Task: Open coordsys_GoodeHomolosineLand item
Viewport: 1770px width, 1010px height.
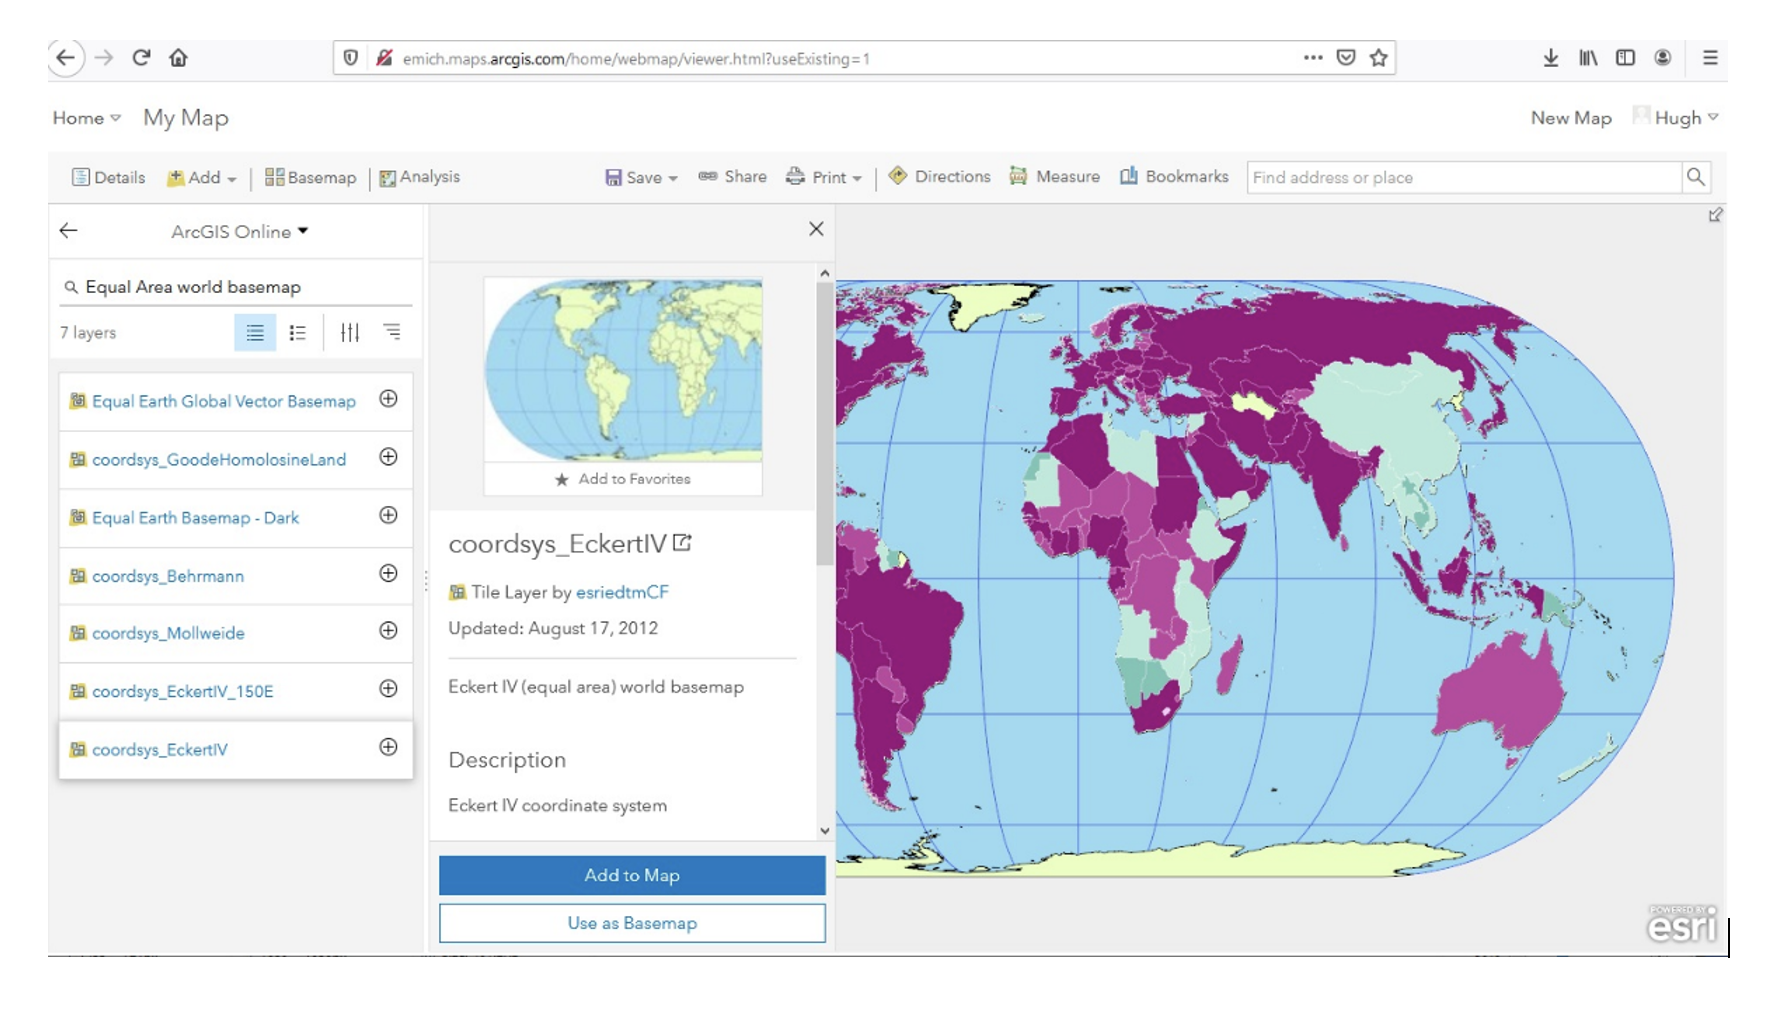Action: pos(219,460)
